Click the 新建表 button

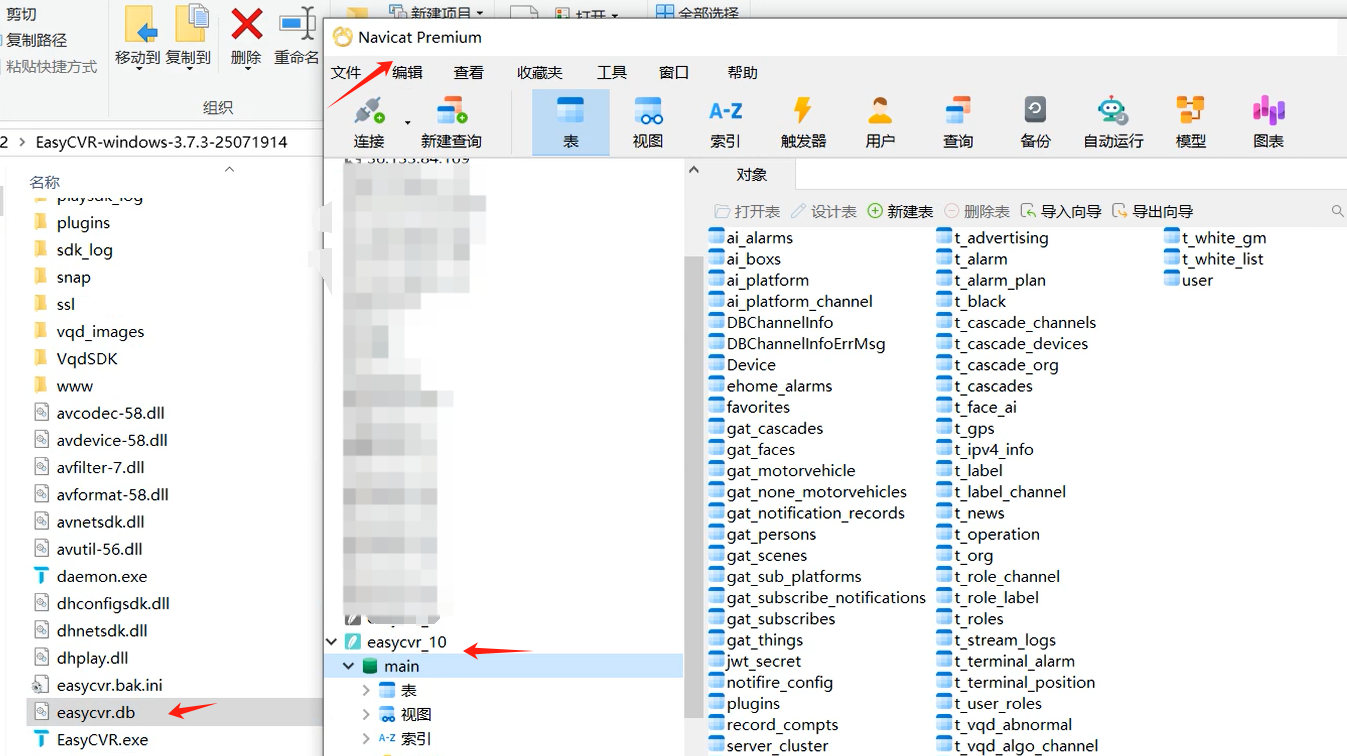(x=900, y=211)
